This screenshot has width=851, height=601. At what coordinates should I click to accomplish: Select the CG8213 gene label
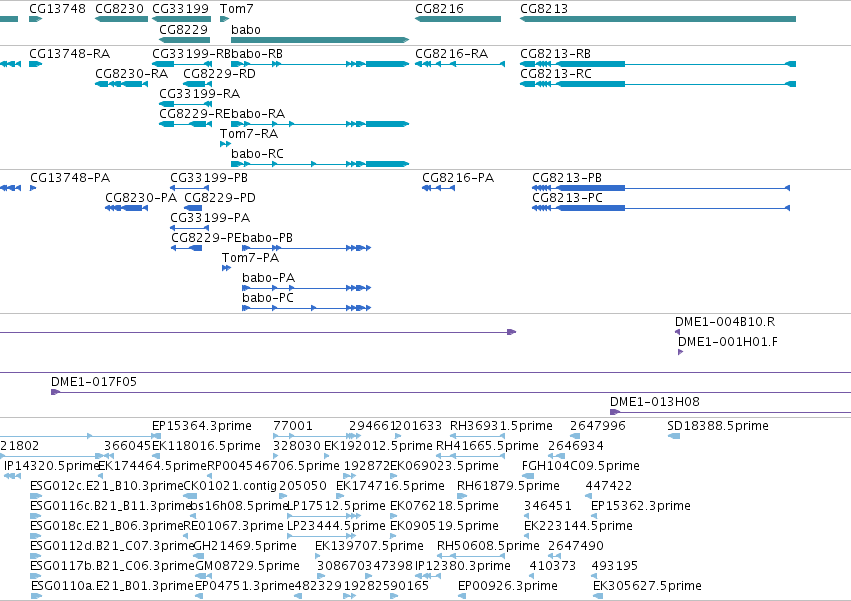[x=544, y=9]
